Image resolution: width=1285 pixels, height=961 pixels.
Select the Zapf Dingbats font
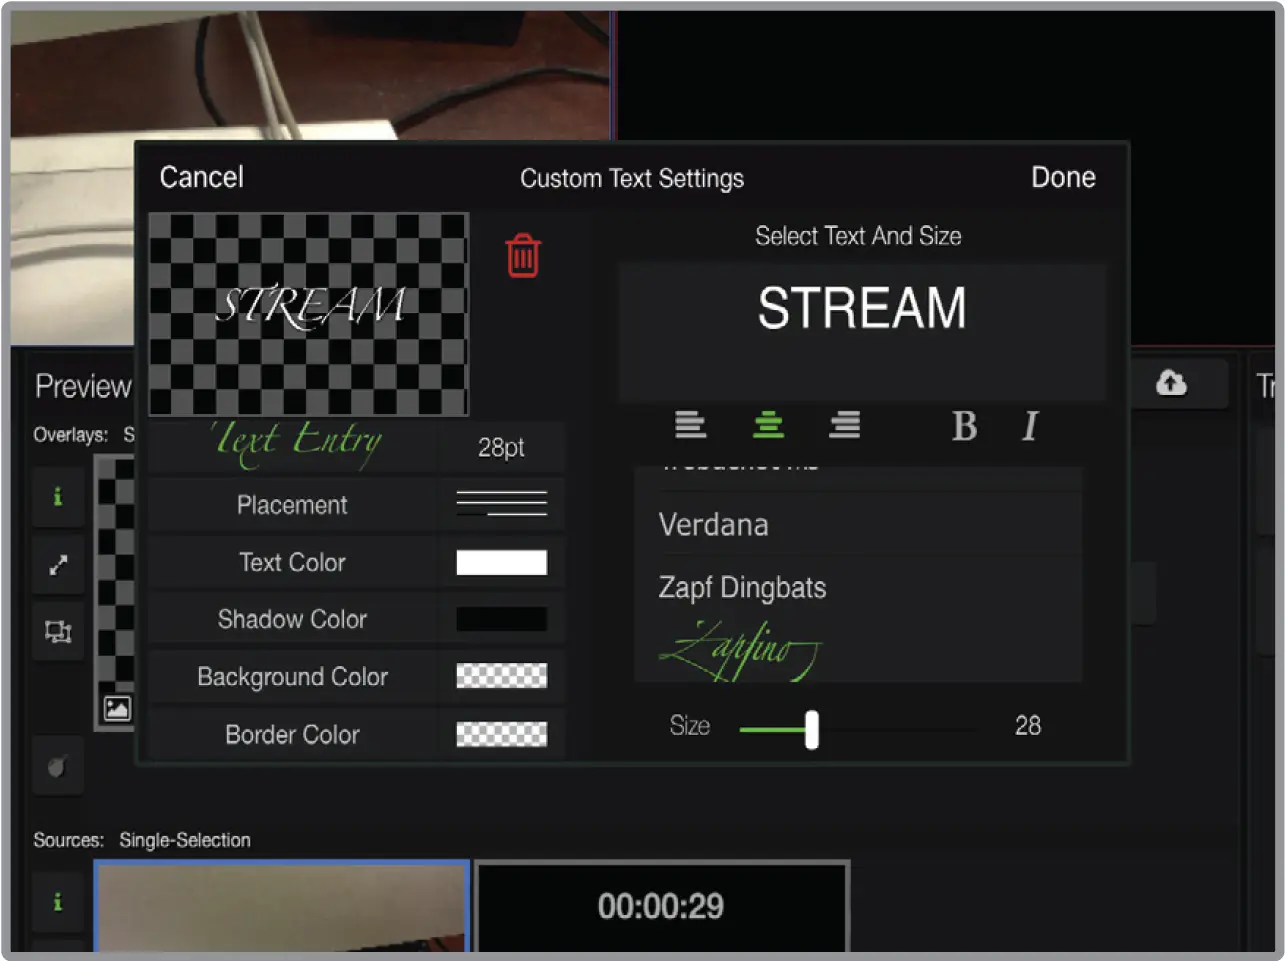pyautogui.click(x=741, y=587)
